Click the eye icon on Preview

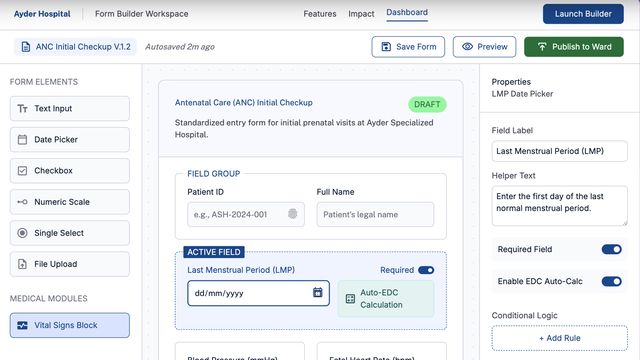click(x=467, y=47)
